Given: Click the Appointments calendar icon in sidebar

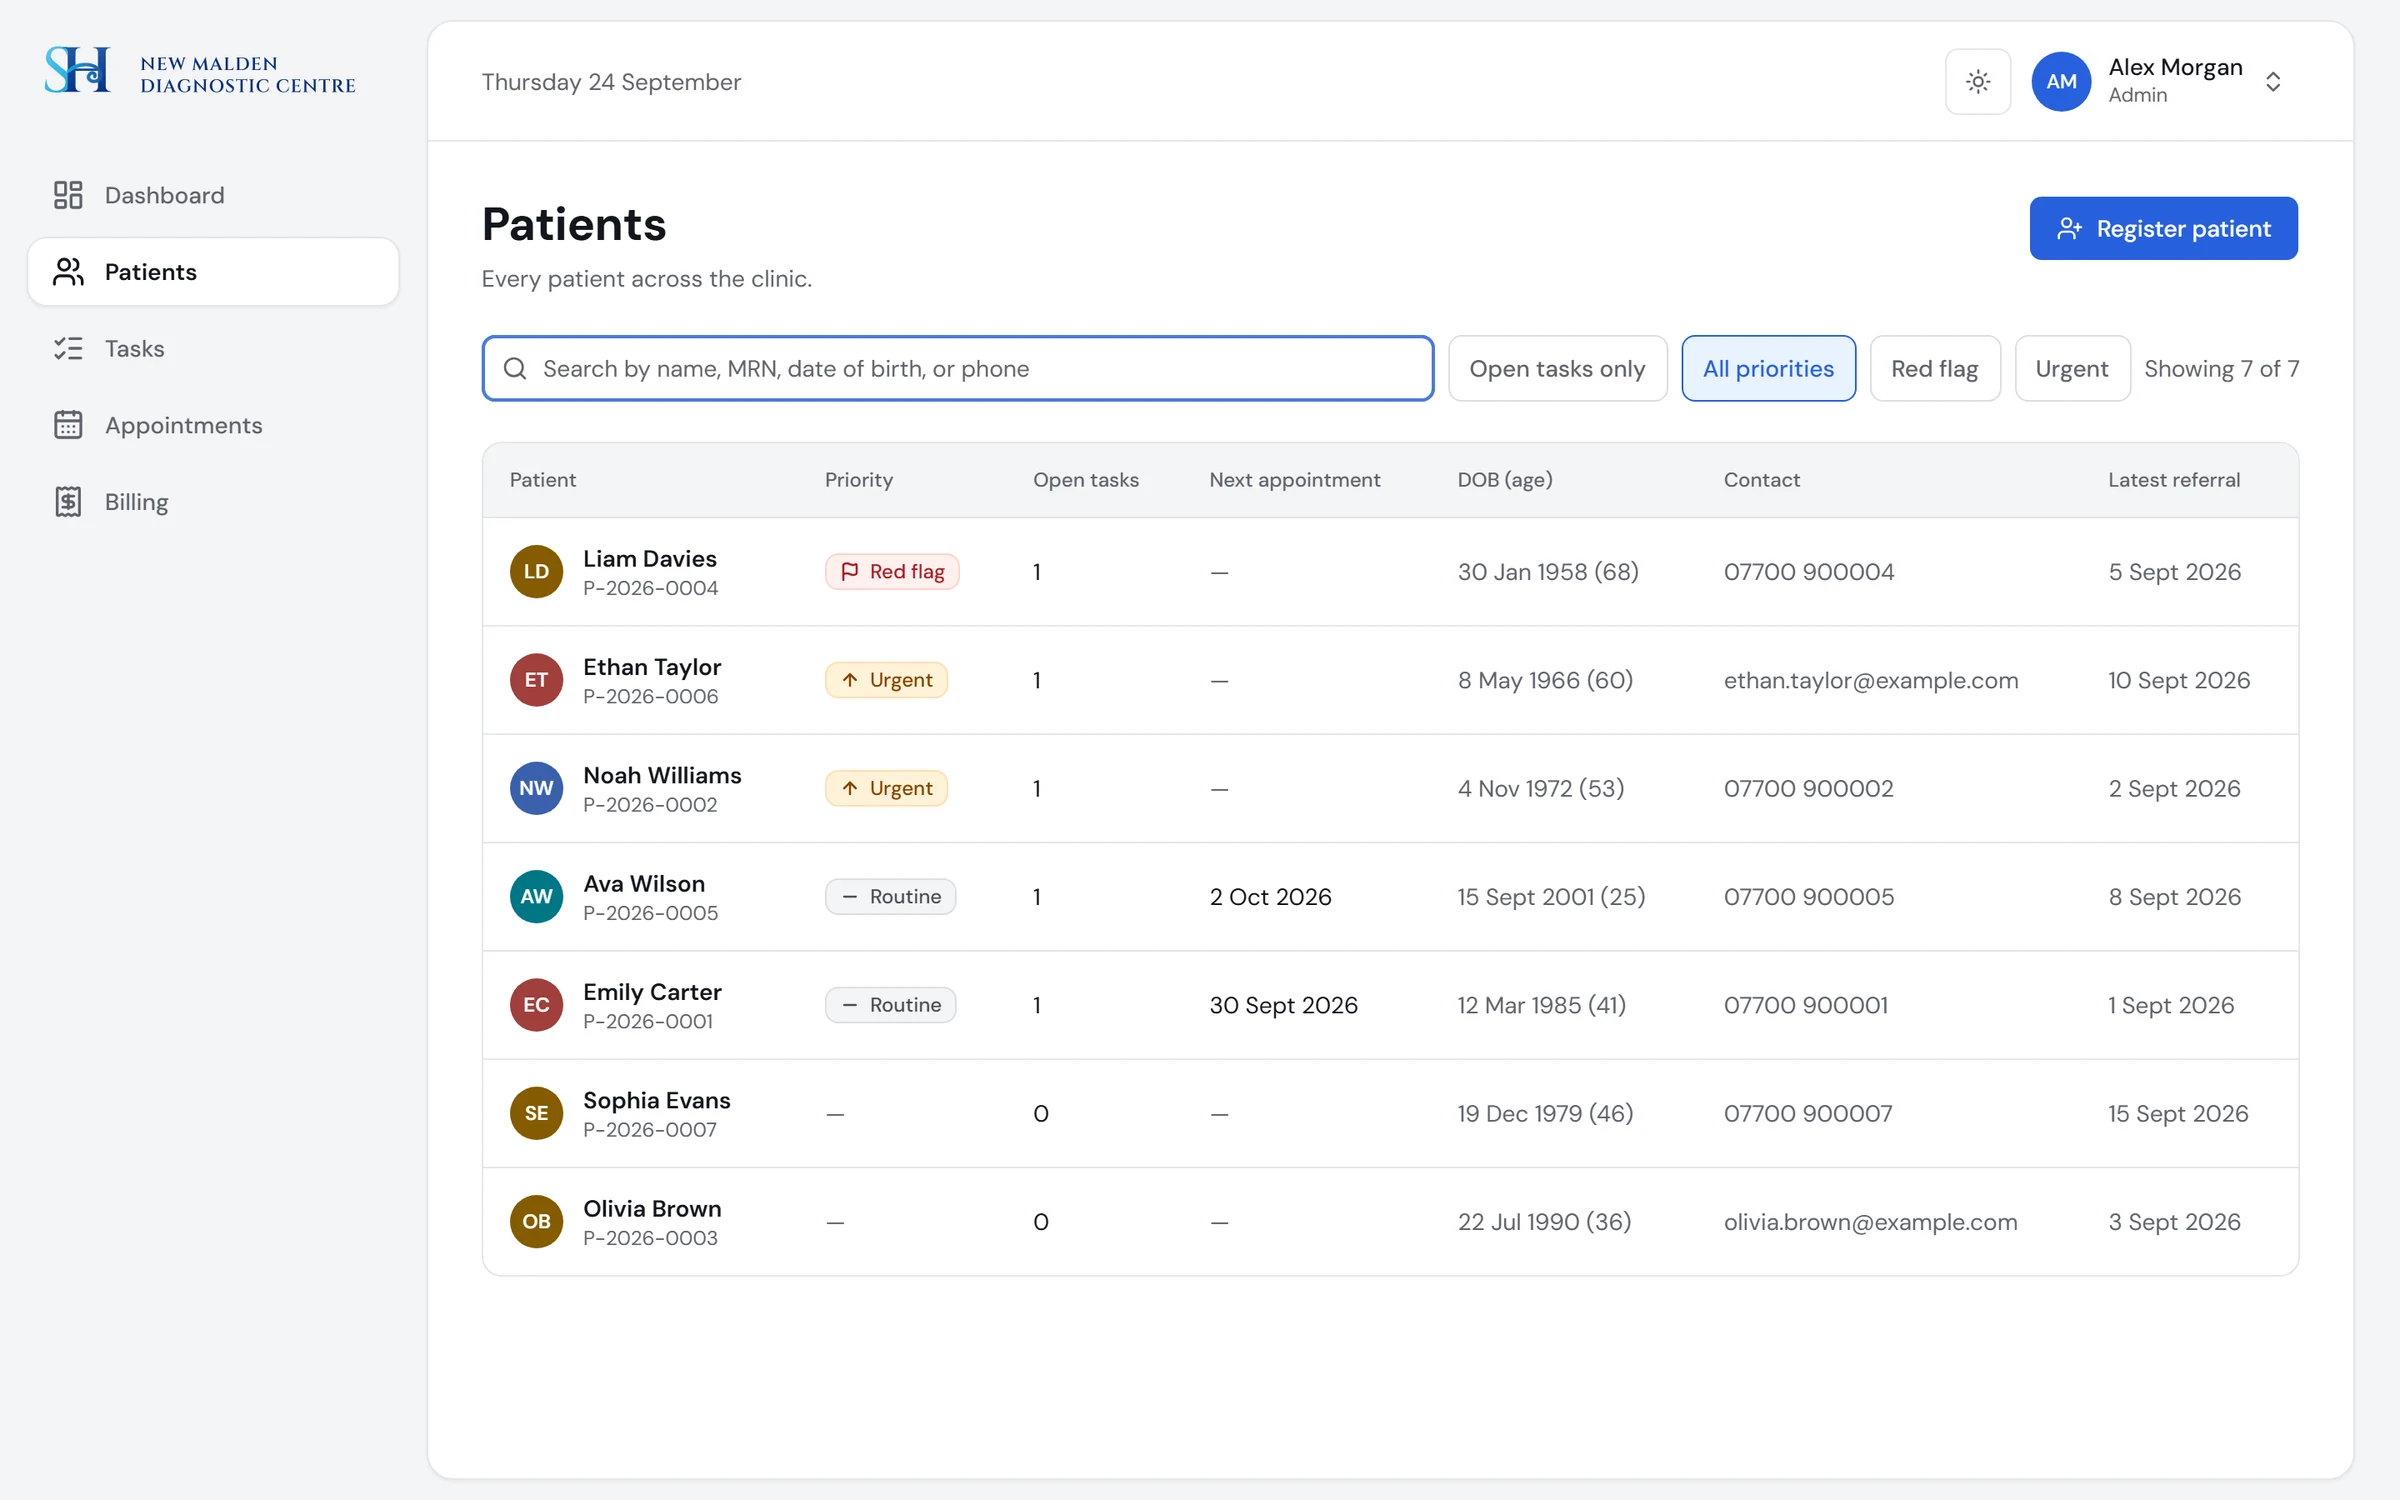Looking at the screenshot, I should coord(68,425).
